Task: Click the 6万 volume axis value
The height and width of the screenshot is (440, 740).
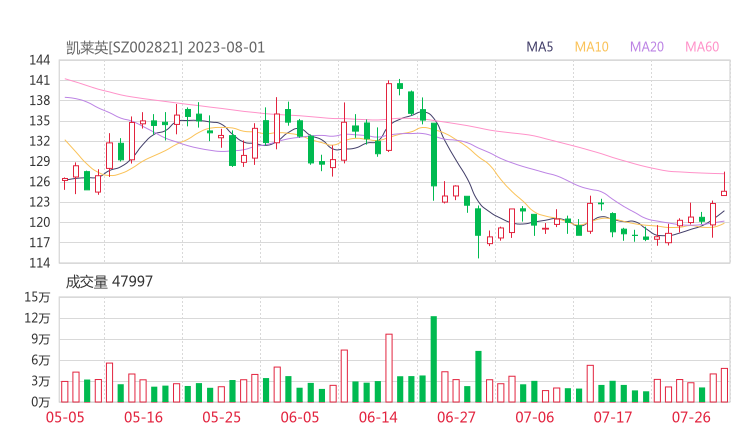Action: (41, 360)
